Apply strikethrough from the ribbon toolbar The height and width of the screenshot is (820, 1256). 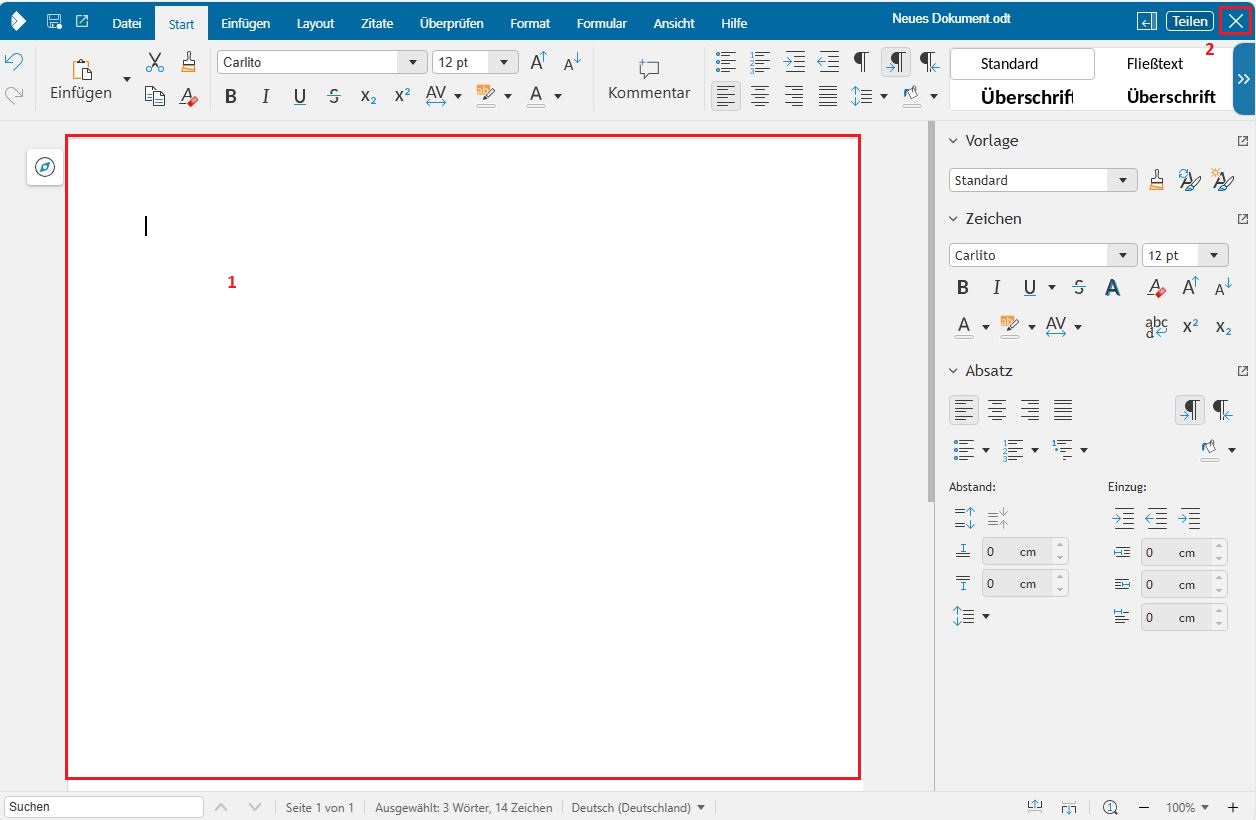point(334,96)
